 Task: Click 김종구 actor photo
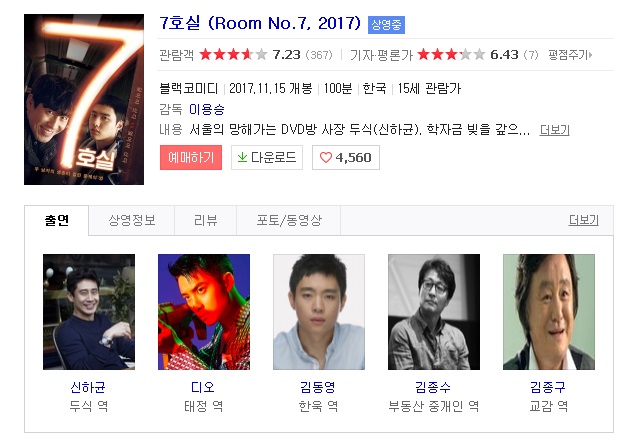(x=549, y=312)
